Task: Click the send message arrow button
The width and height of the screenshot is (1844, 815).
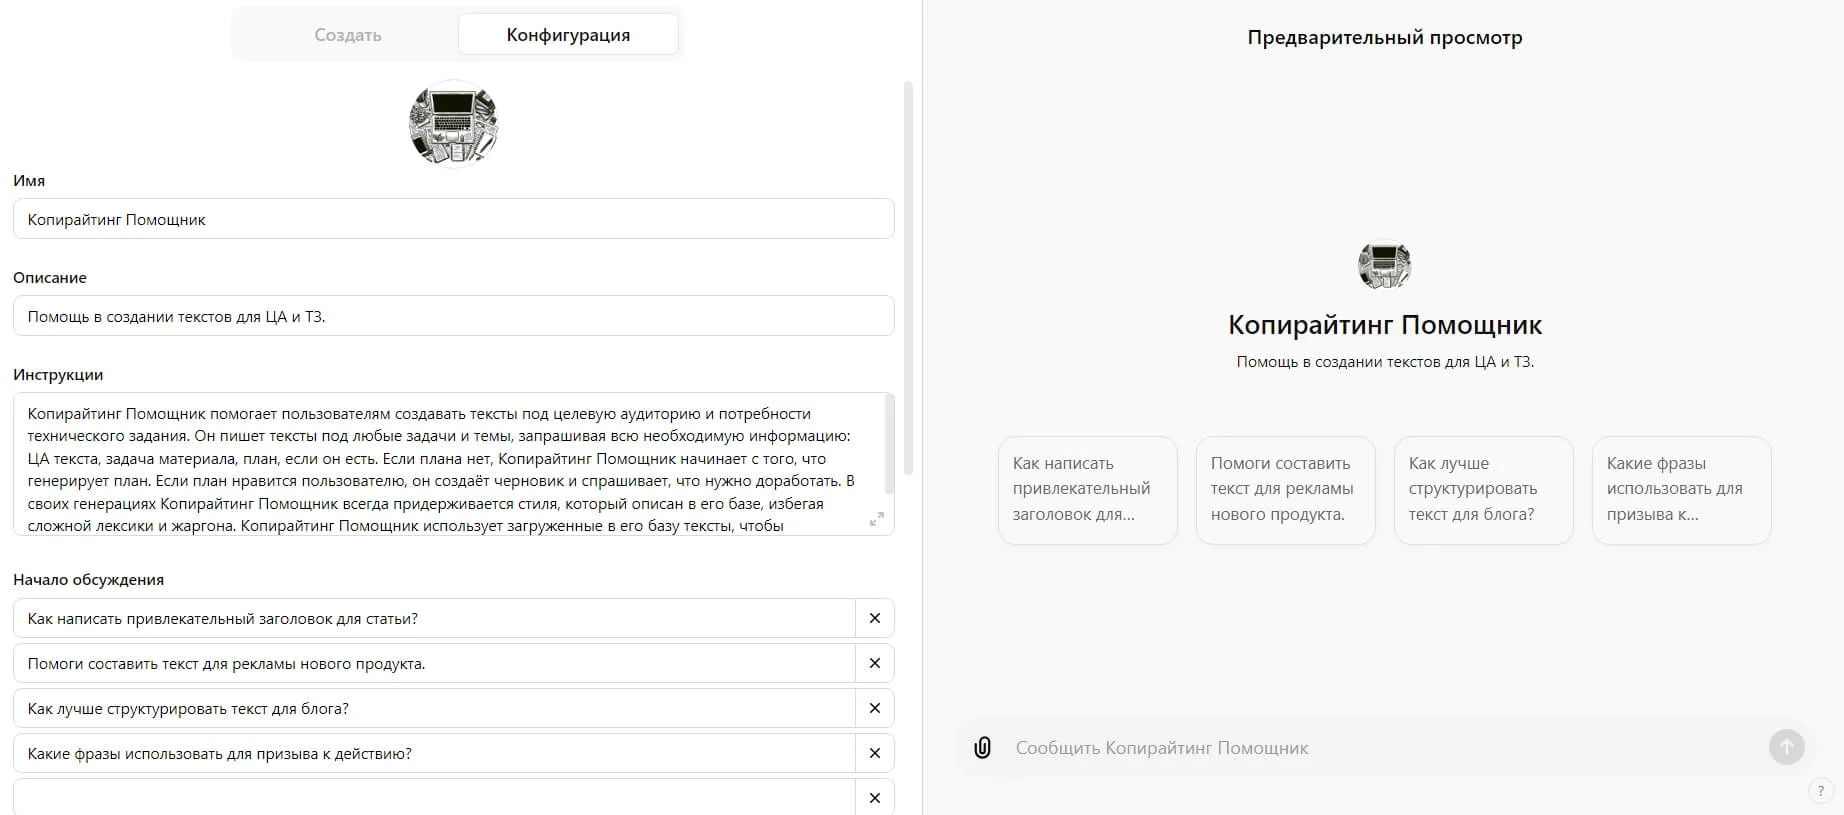Action: coord(1786,747)
